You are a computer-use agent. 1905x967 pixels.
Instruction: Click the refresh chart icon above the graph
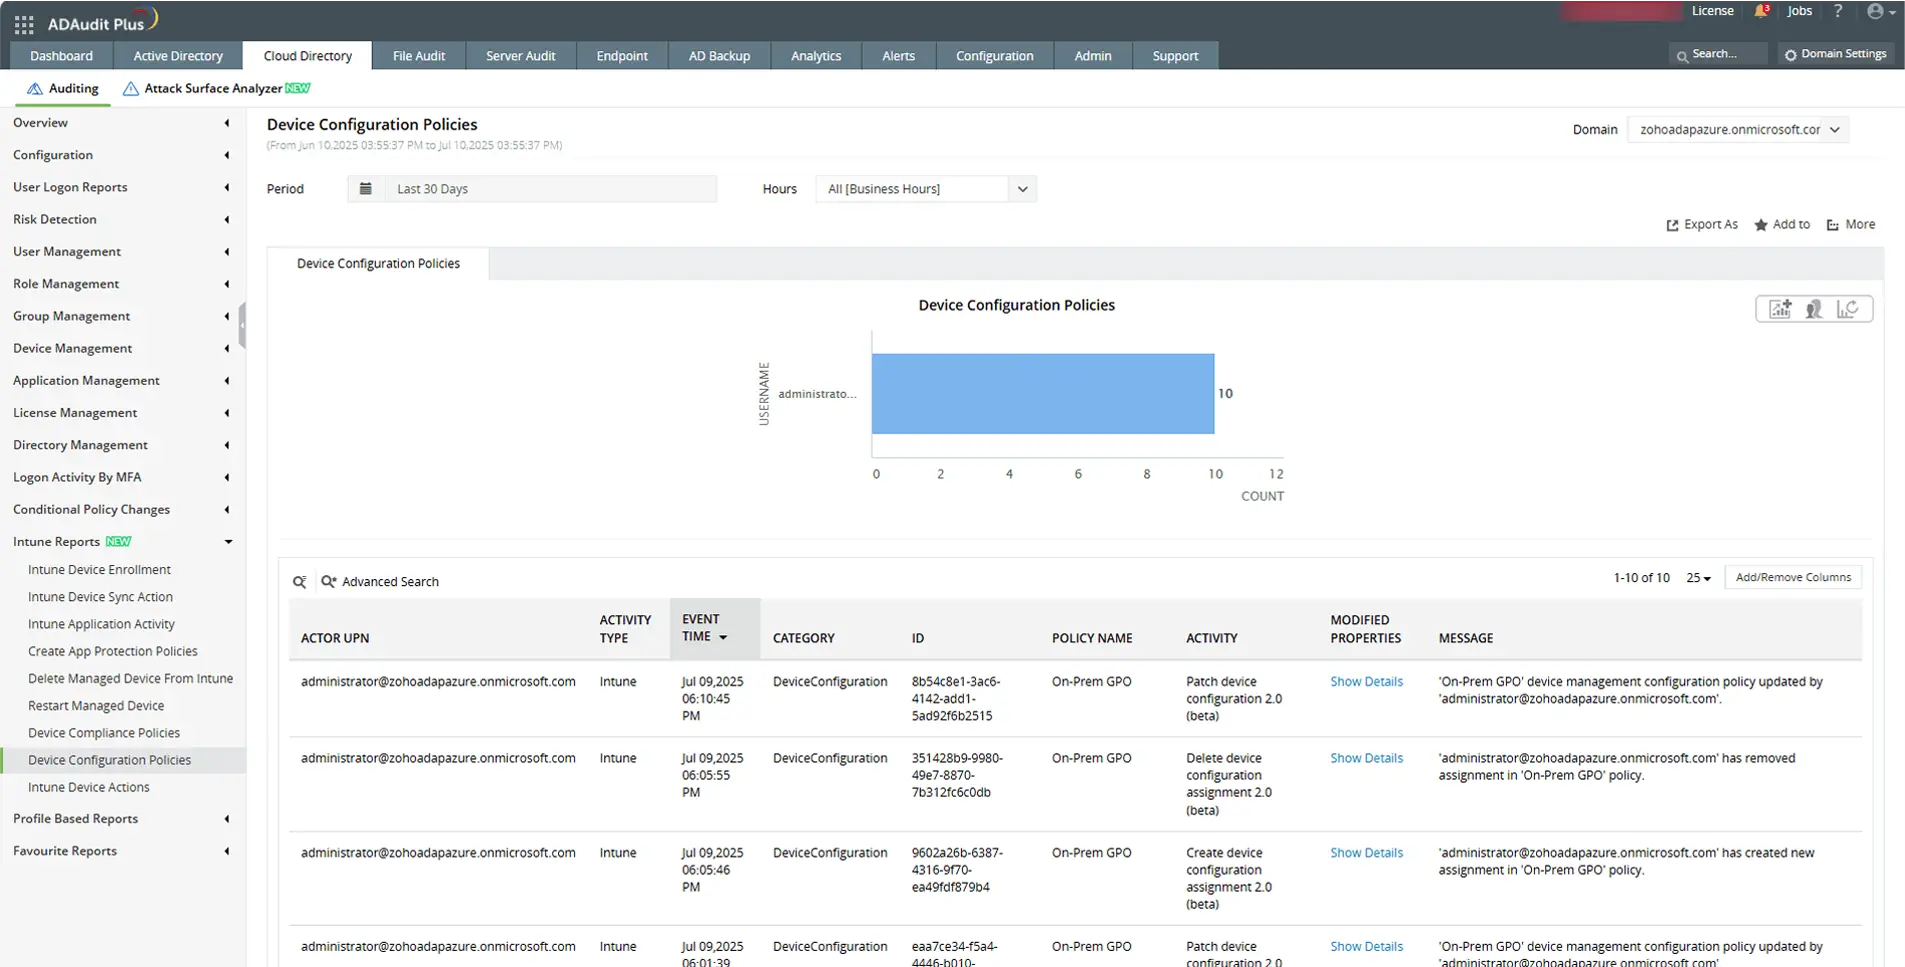(x=1848, y=308)
